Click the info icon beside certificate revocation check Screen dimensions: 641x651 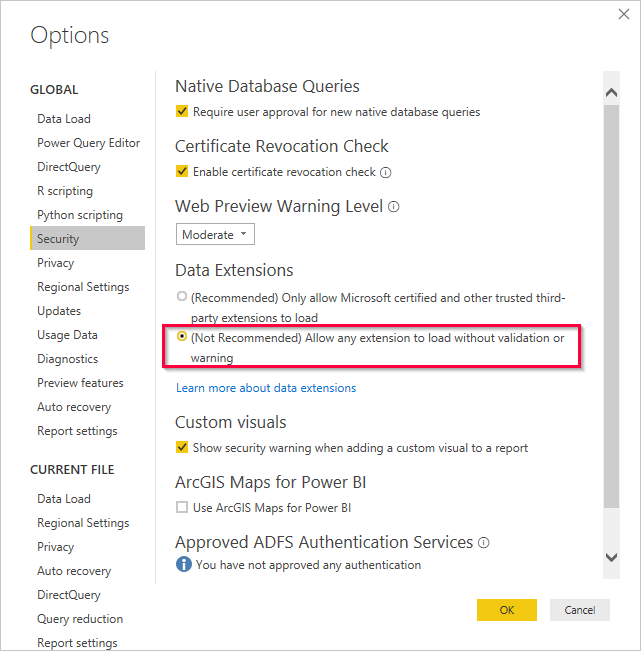click(x=386, y=172)
